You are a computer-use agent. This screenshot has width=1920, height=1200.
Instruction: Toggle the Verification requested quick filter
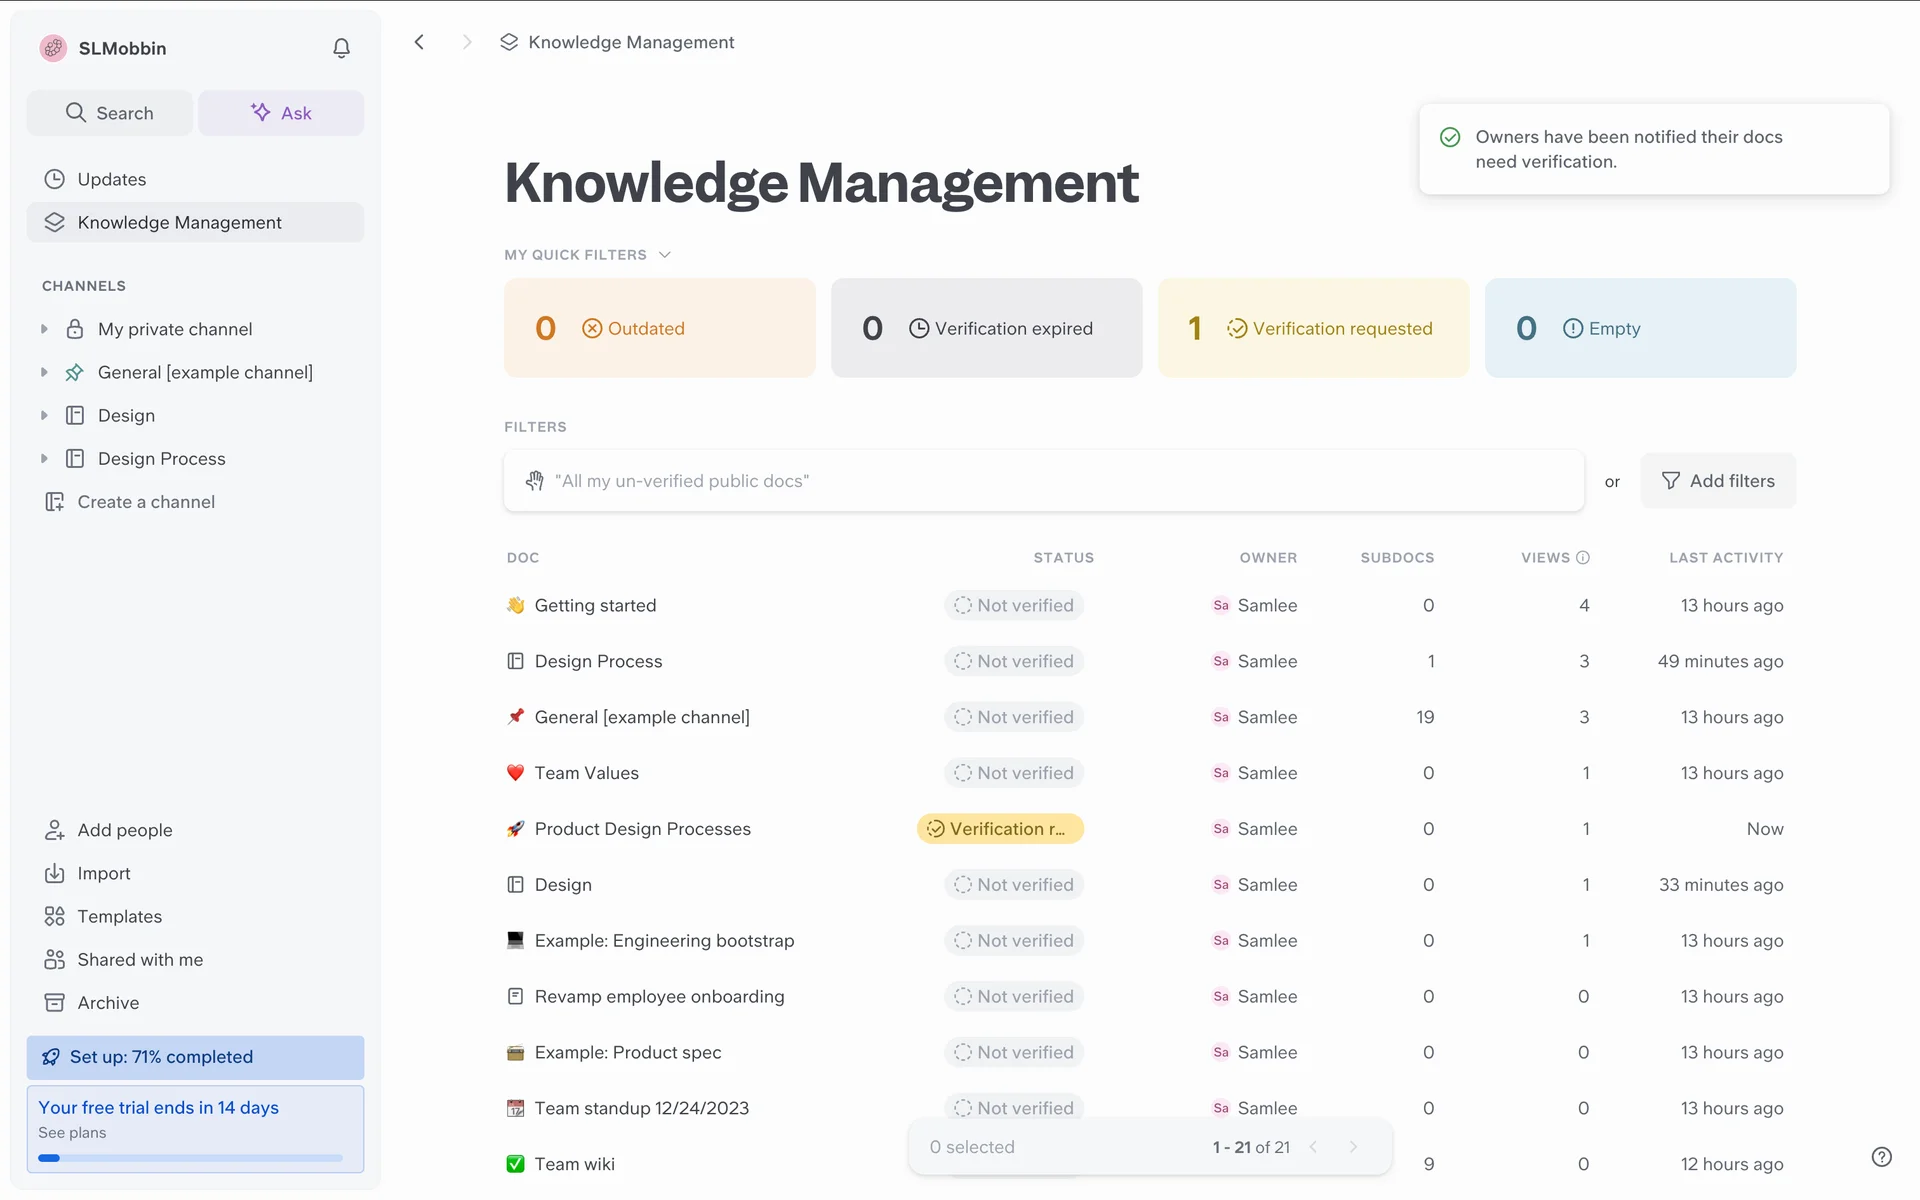pyautogui.click(x=1313, y=328)
